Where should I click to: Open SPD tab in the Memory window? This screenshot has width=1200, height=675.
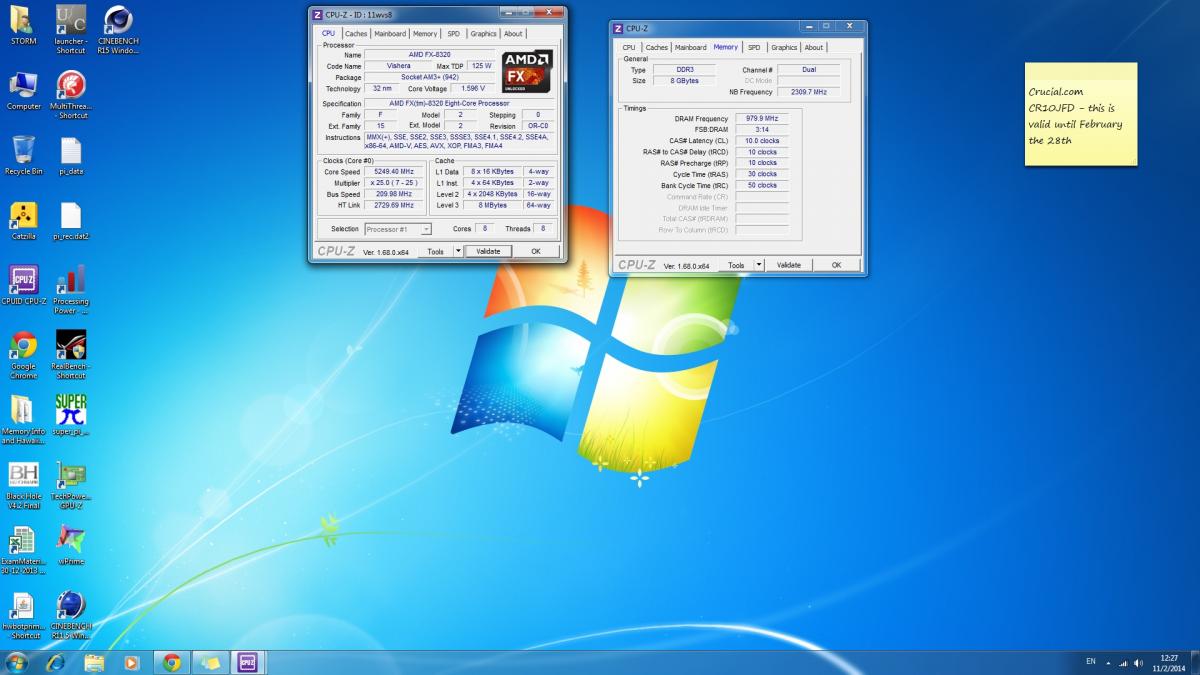[x=754, y=47]
